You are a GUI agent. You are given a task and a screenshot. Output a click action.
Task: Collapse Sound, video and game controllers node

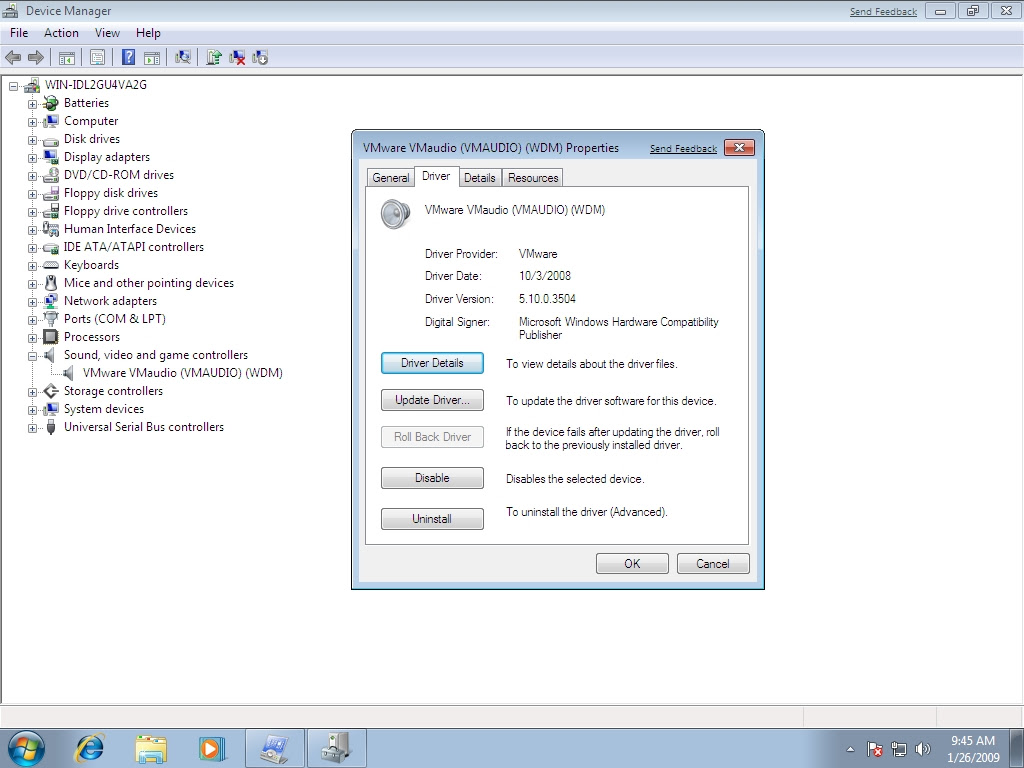32,356
